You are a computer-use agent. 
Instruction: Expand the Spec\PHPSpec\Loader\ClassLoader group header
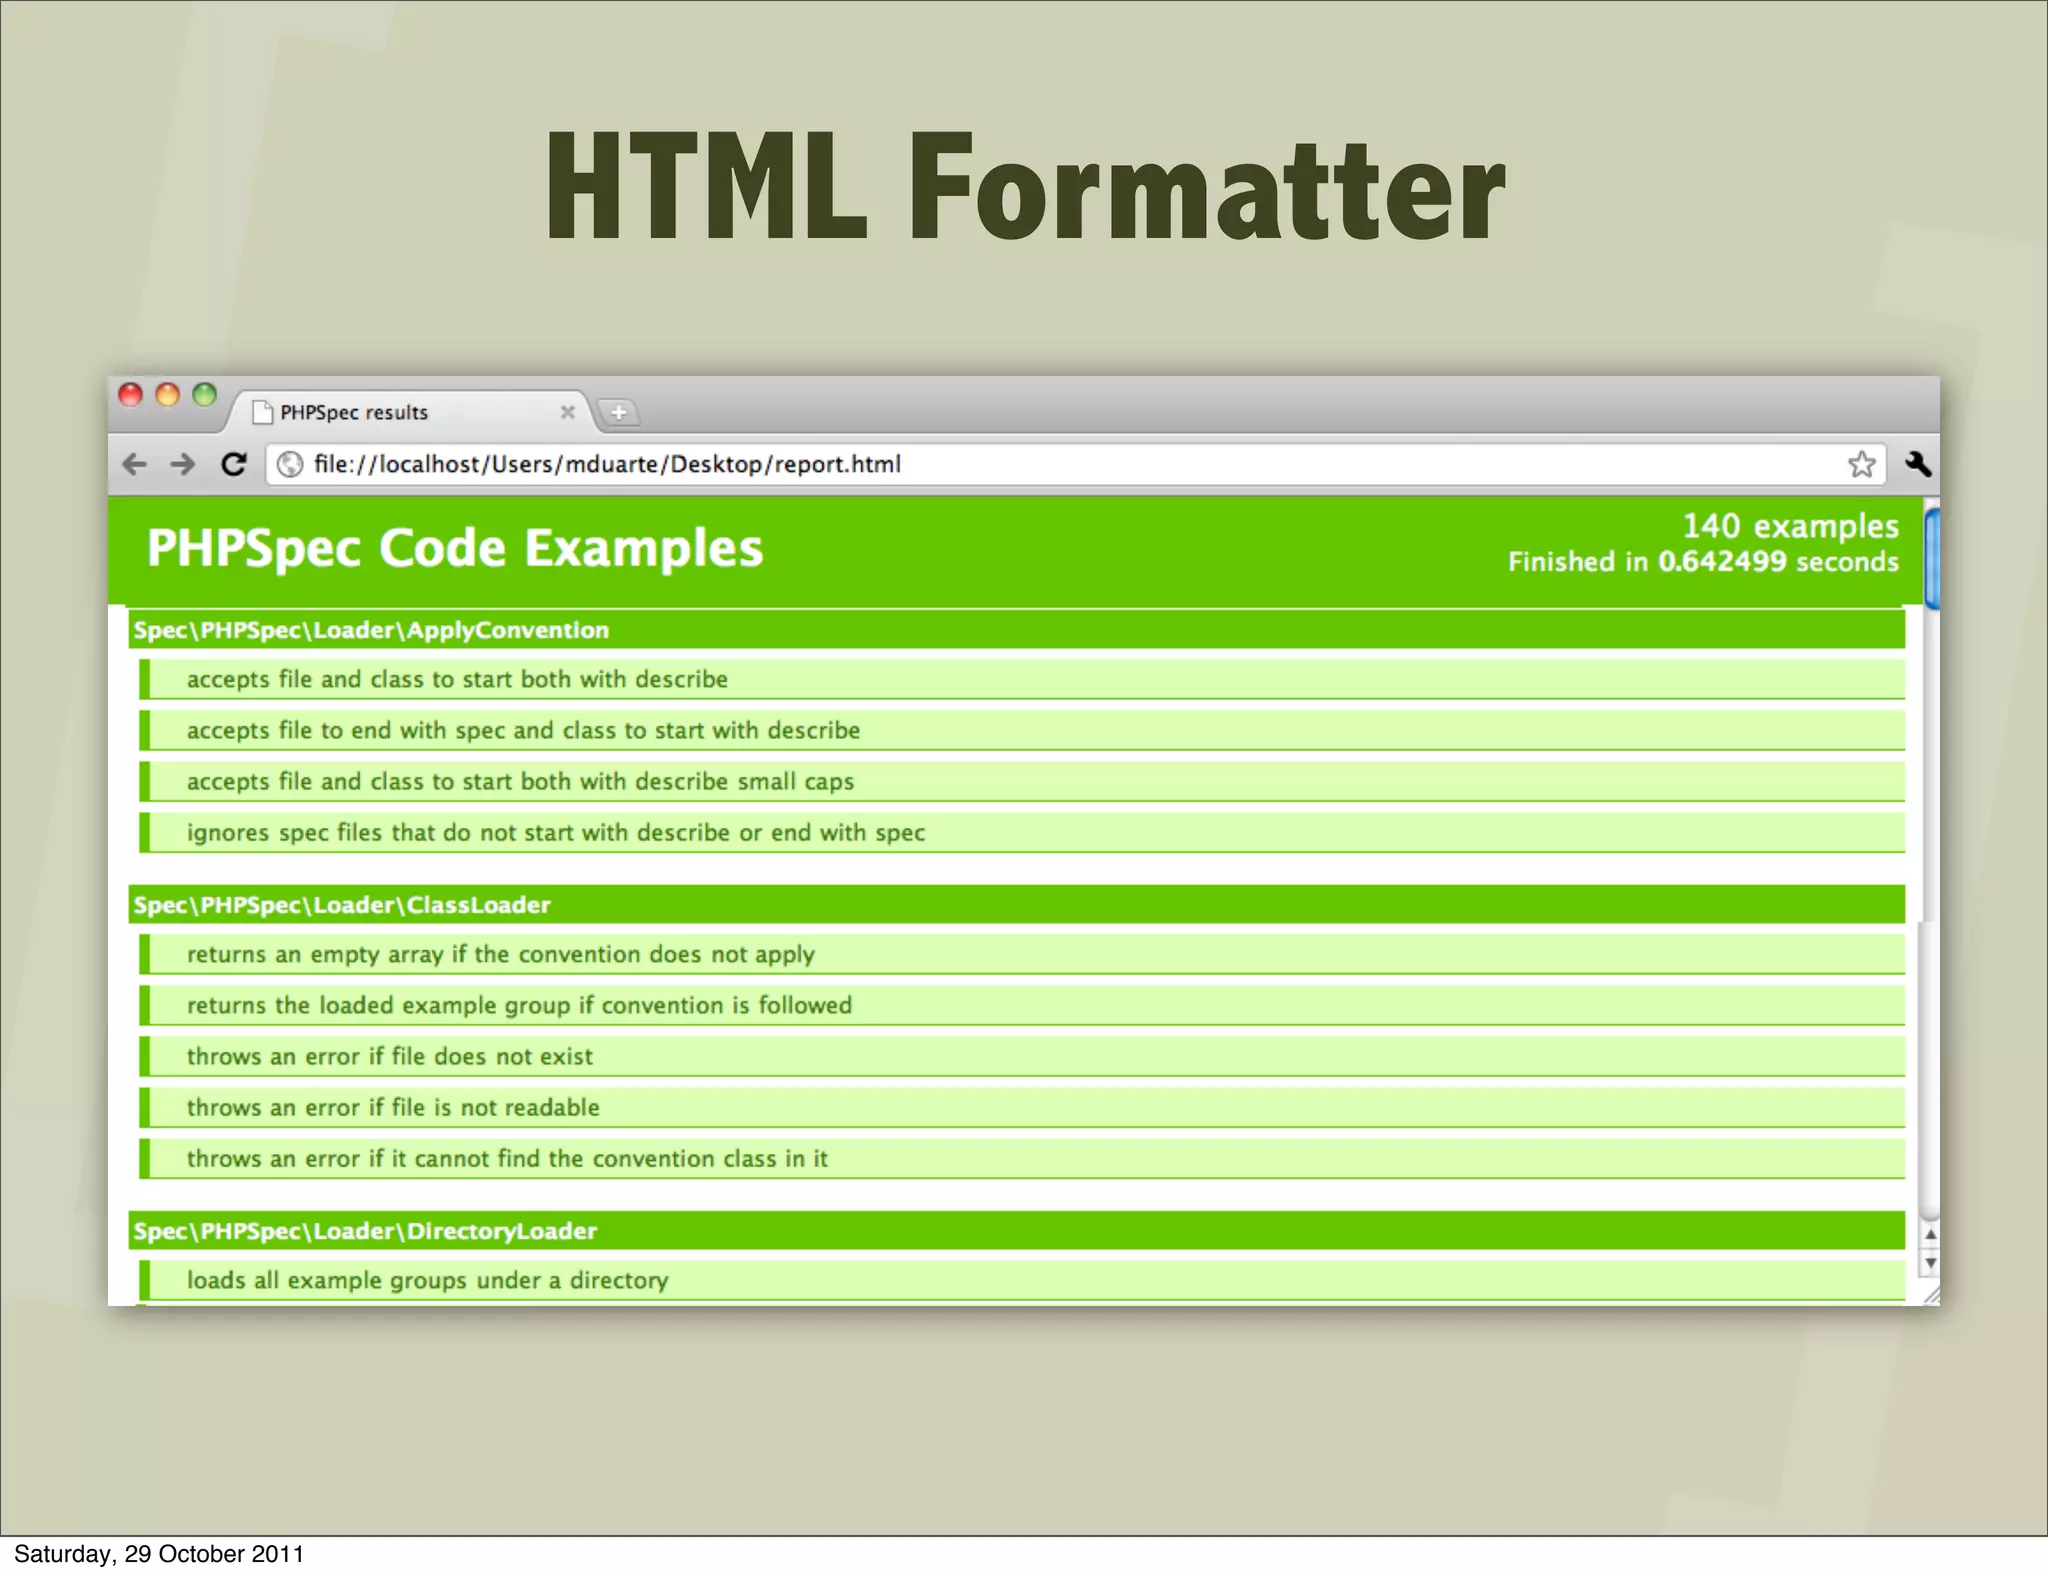(342, 905)
